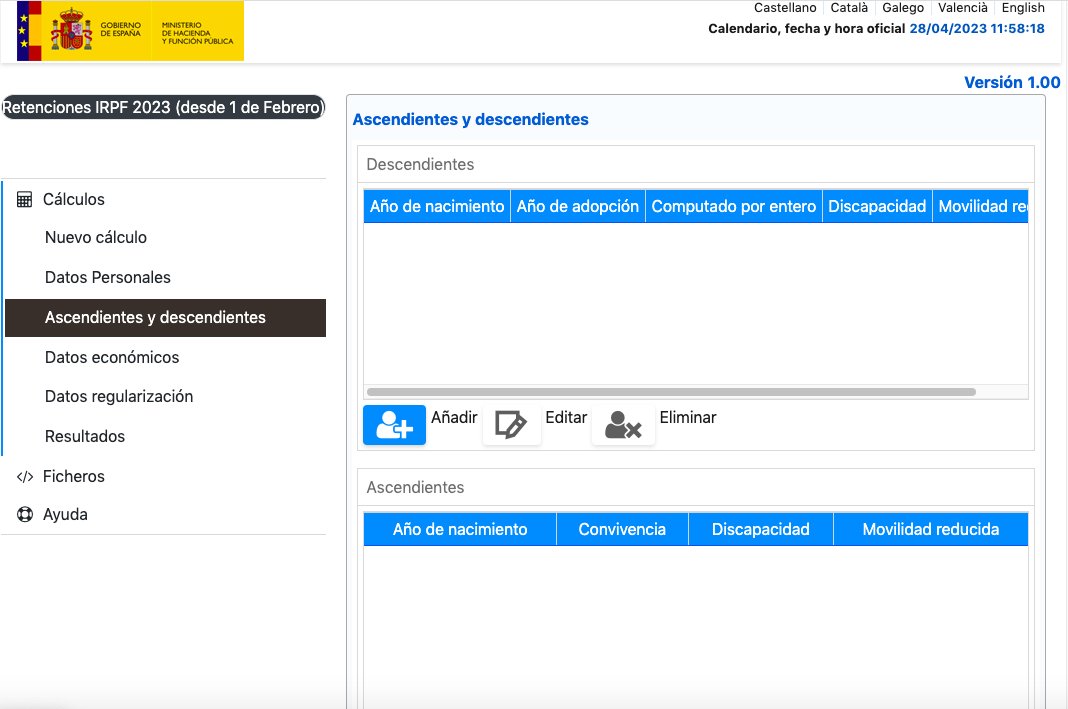Click the official date and time 28/04/2023
The width and height of the screenshot is (1068, 709).
977,29
